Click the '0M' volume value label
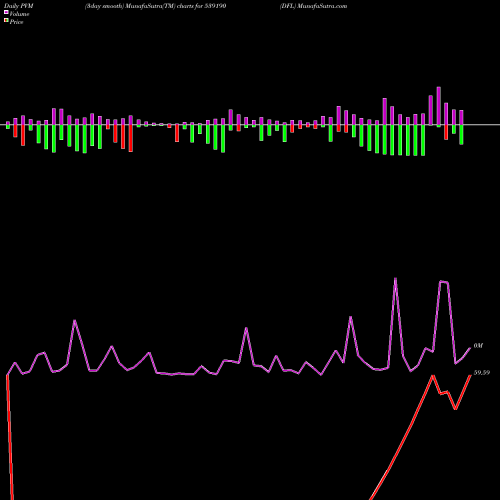Viewport: 500px width, 500px height. point(478,346)
